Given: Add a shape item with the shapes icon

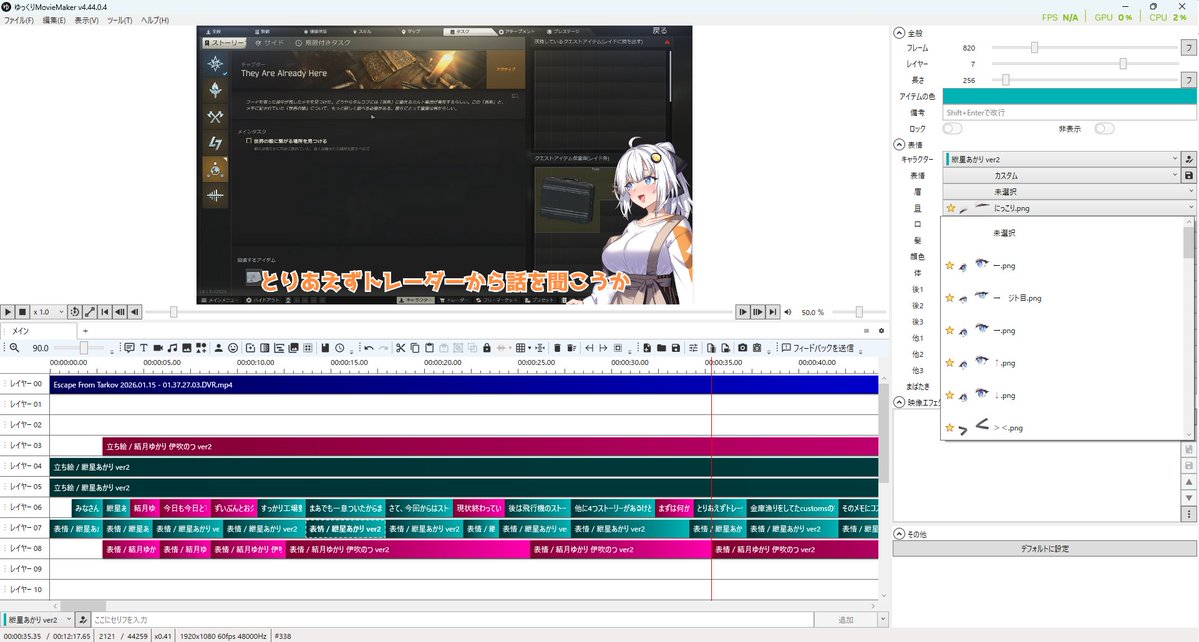Looking at the screenshot, I should click(201, 348).
